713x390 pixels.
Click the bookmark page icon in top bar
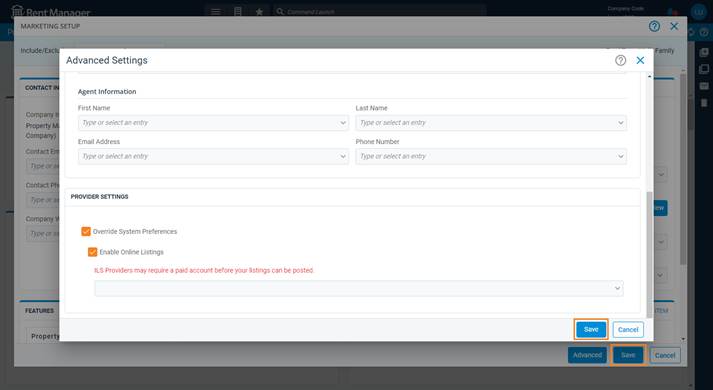coord(237,11)
